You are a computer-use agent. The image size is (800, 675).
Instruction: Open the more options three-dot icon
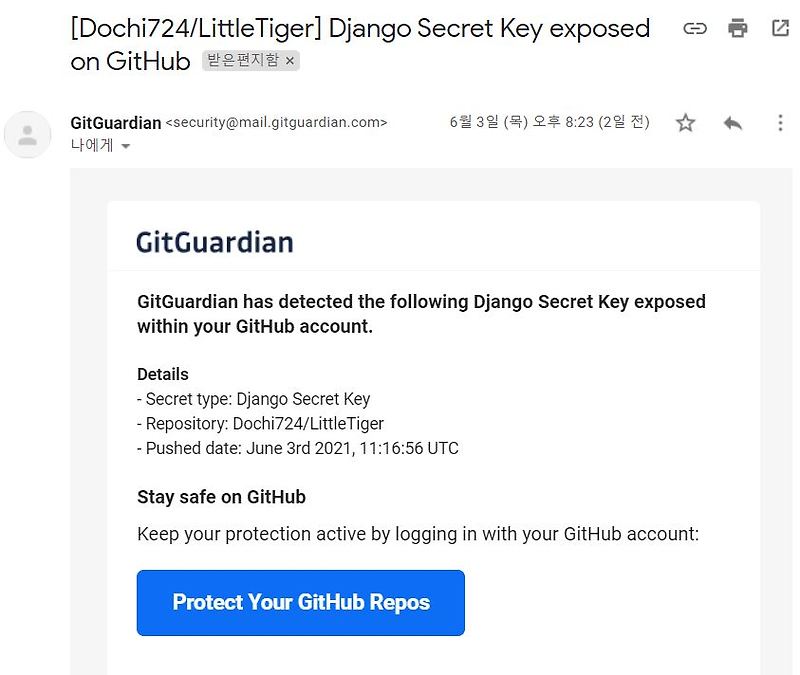(780, 122)
